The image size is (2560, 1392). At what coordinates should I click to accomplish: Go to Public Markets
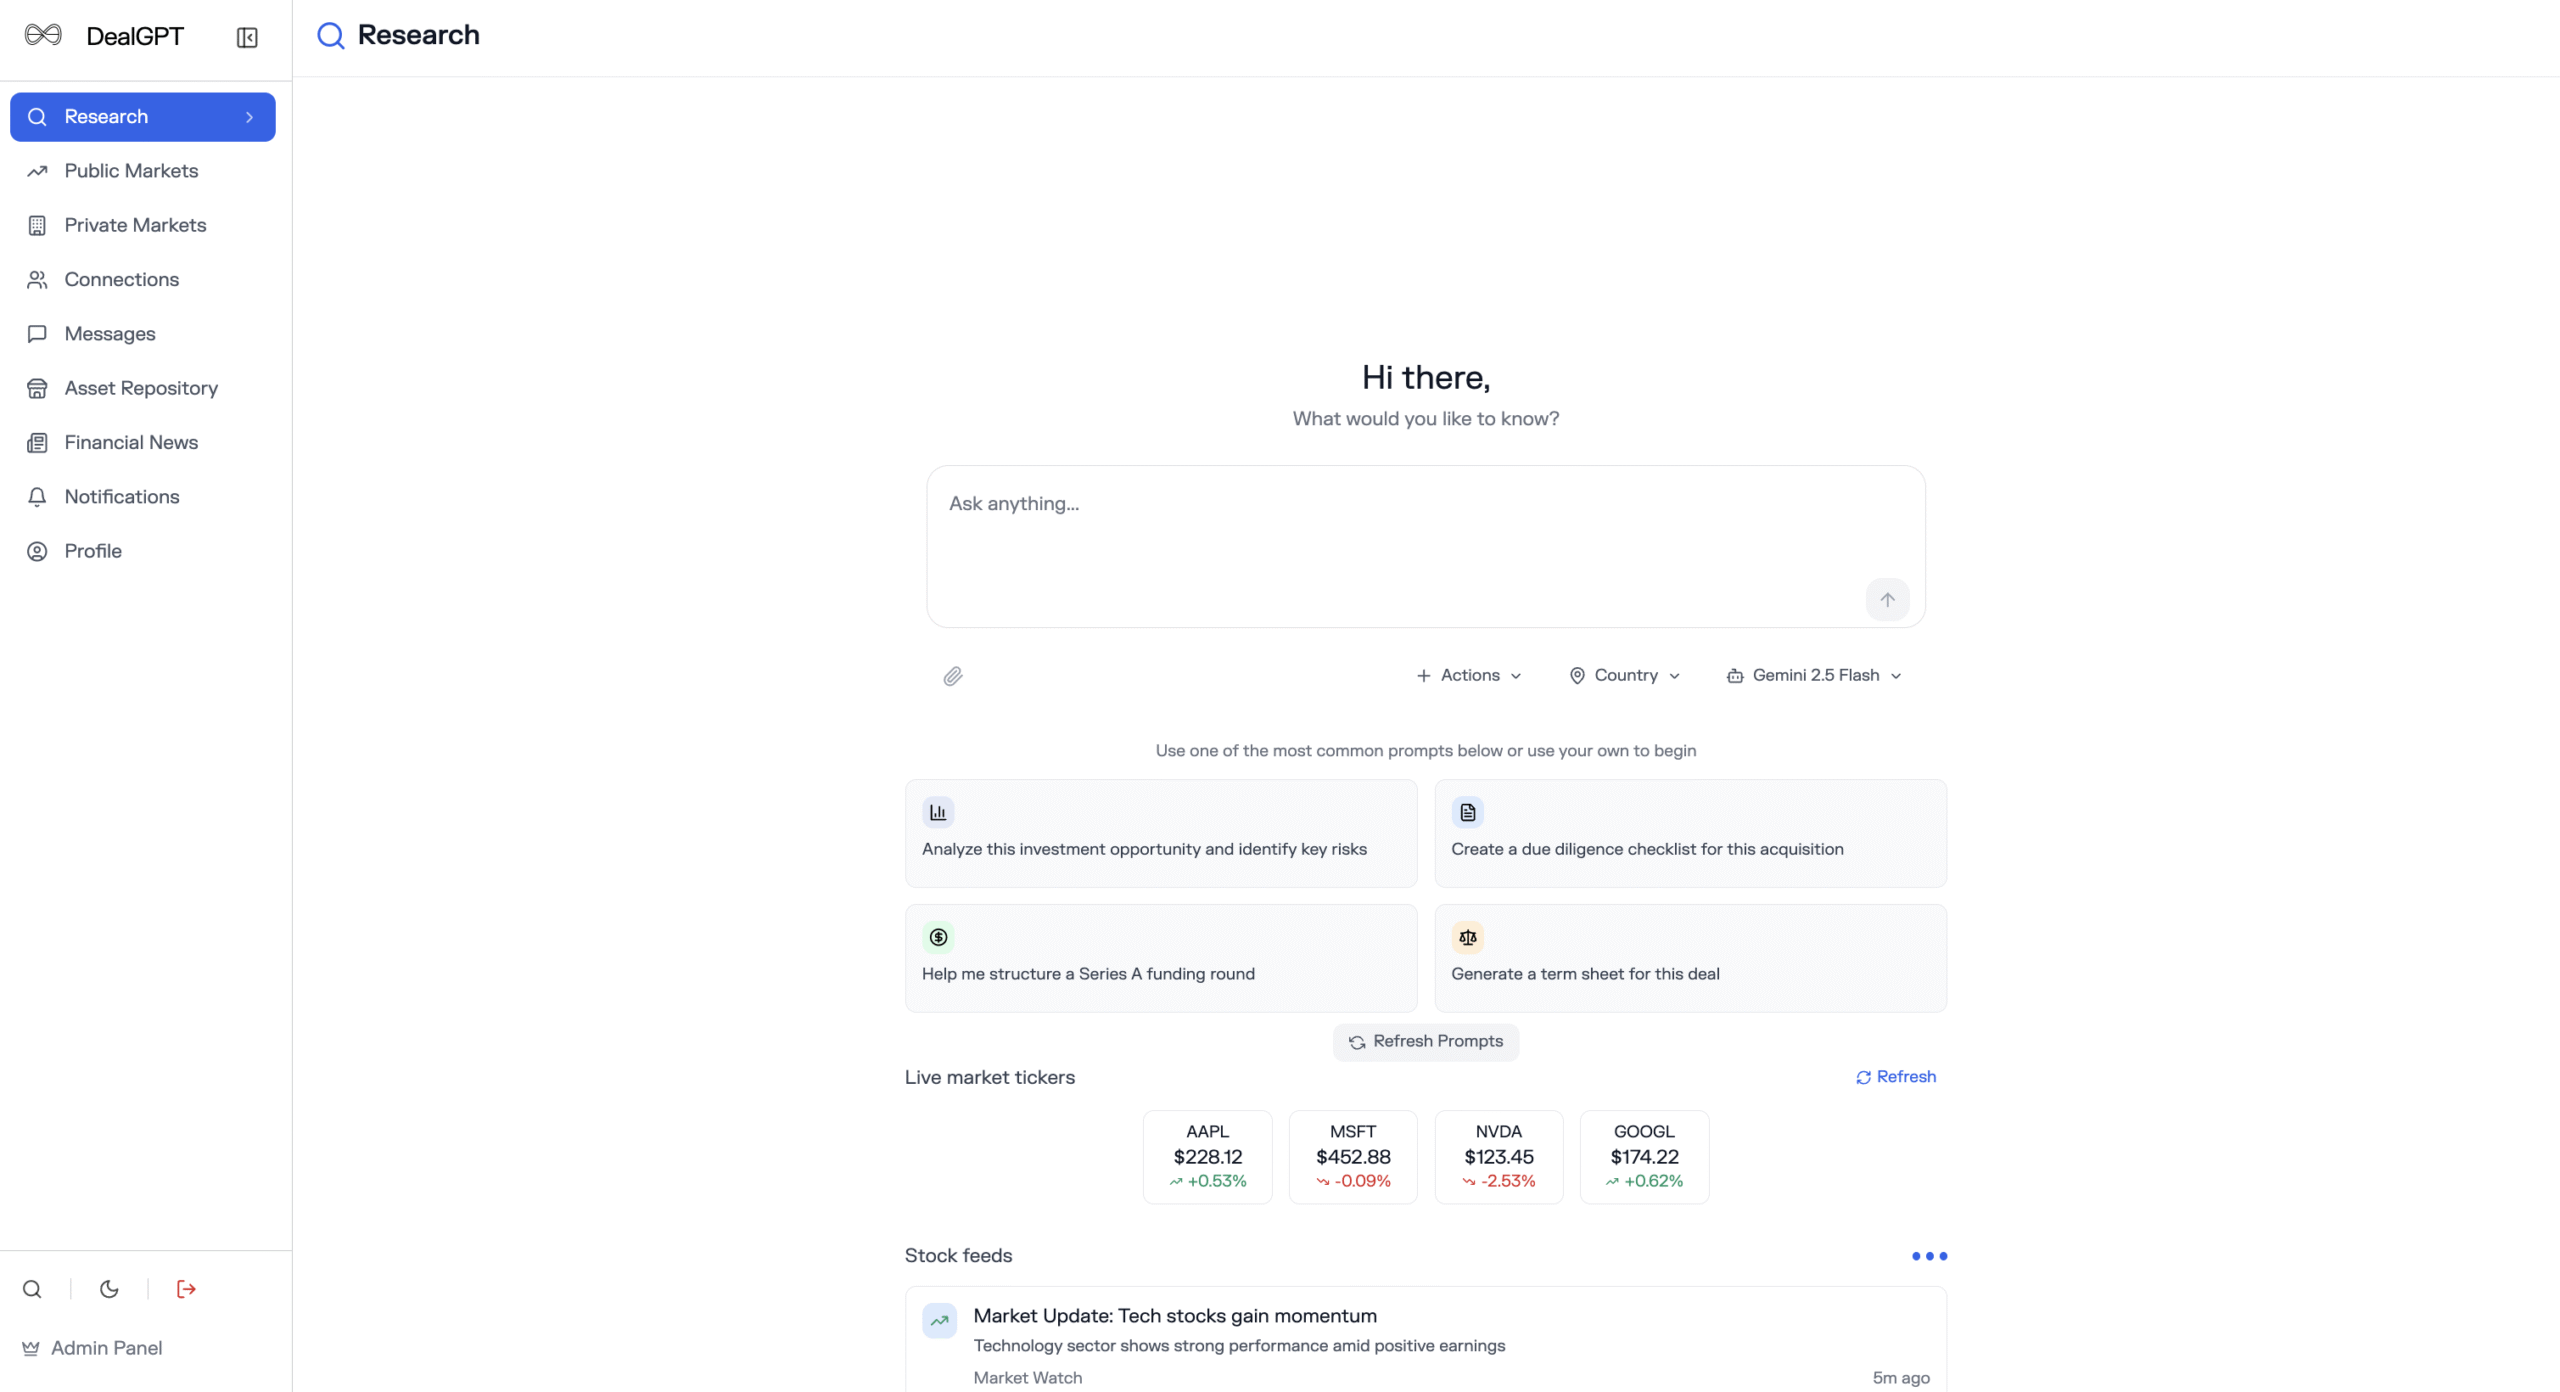point(131,171)
